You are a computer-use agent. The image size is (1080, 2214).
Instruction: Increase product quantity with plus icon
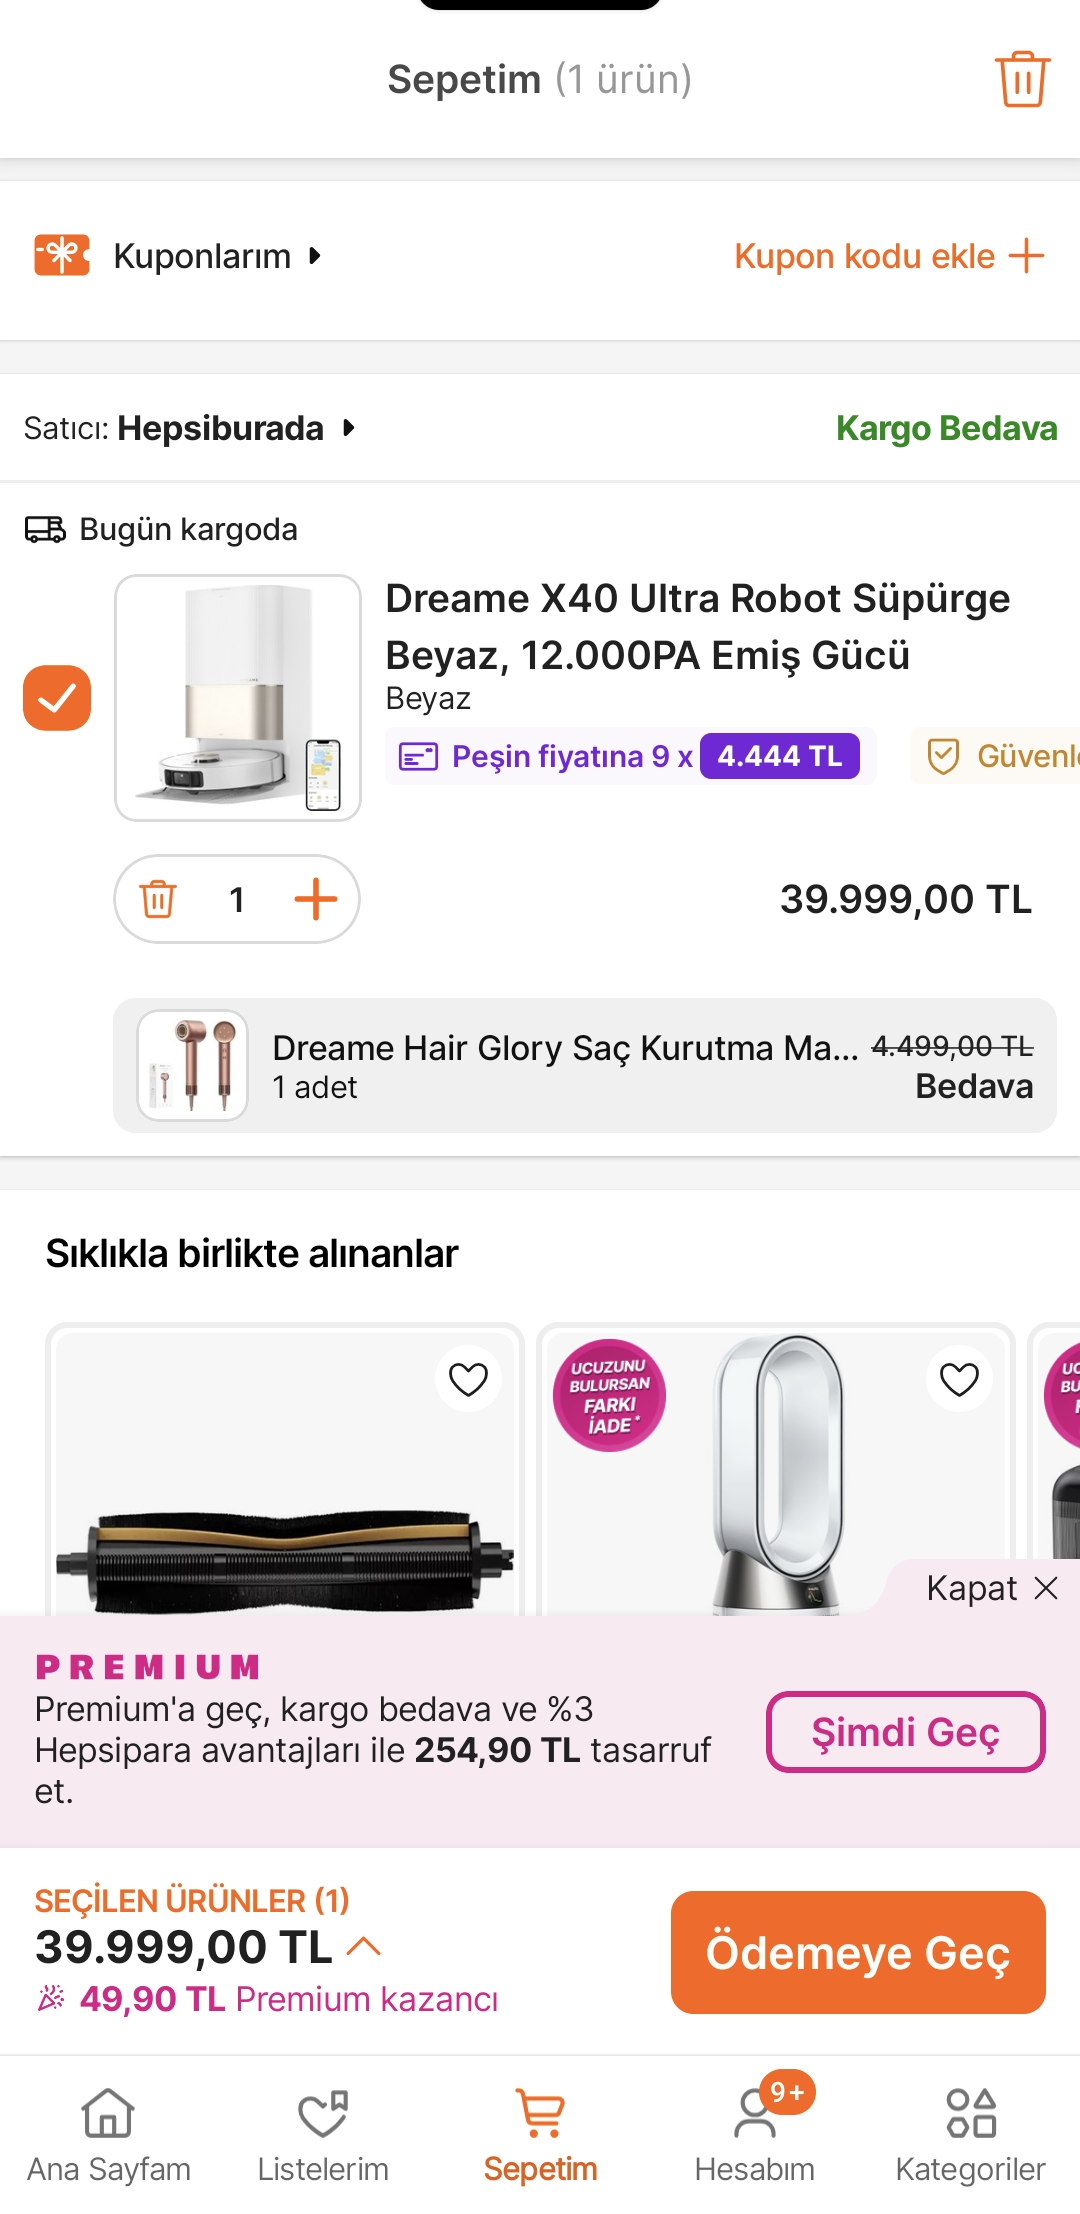[x=315, y=899]
